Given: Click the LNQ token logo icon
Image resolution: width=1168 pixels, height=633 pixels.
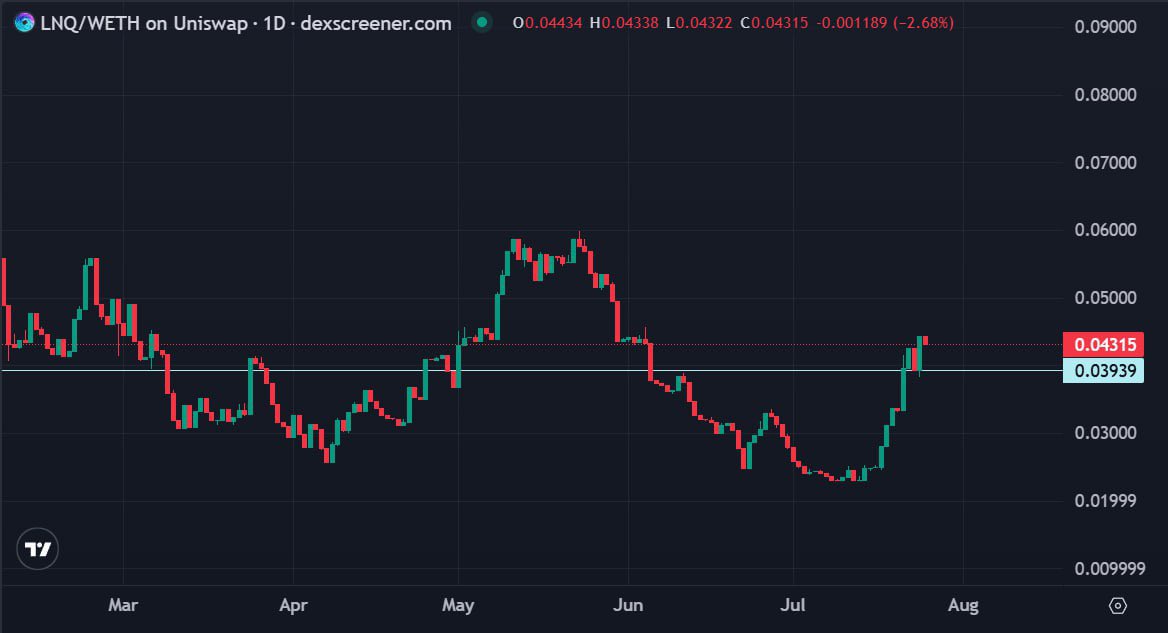Looking at the screenshot, I should pyautogui.click(x=24, y=23).
